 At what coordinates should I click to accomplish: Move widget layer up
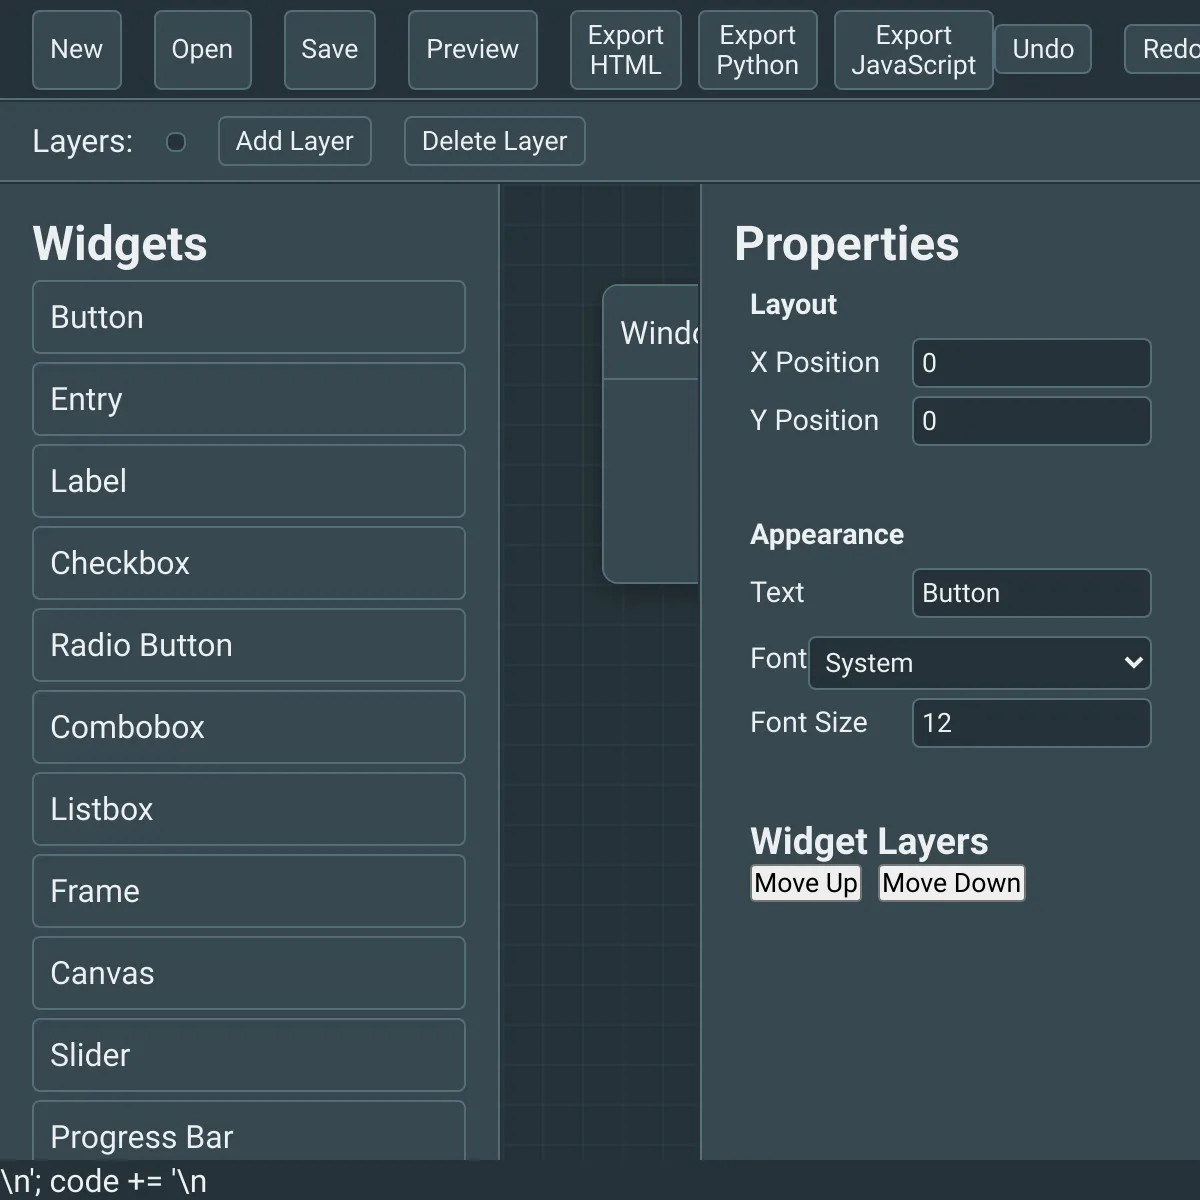[x=805, y=883]
